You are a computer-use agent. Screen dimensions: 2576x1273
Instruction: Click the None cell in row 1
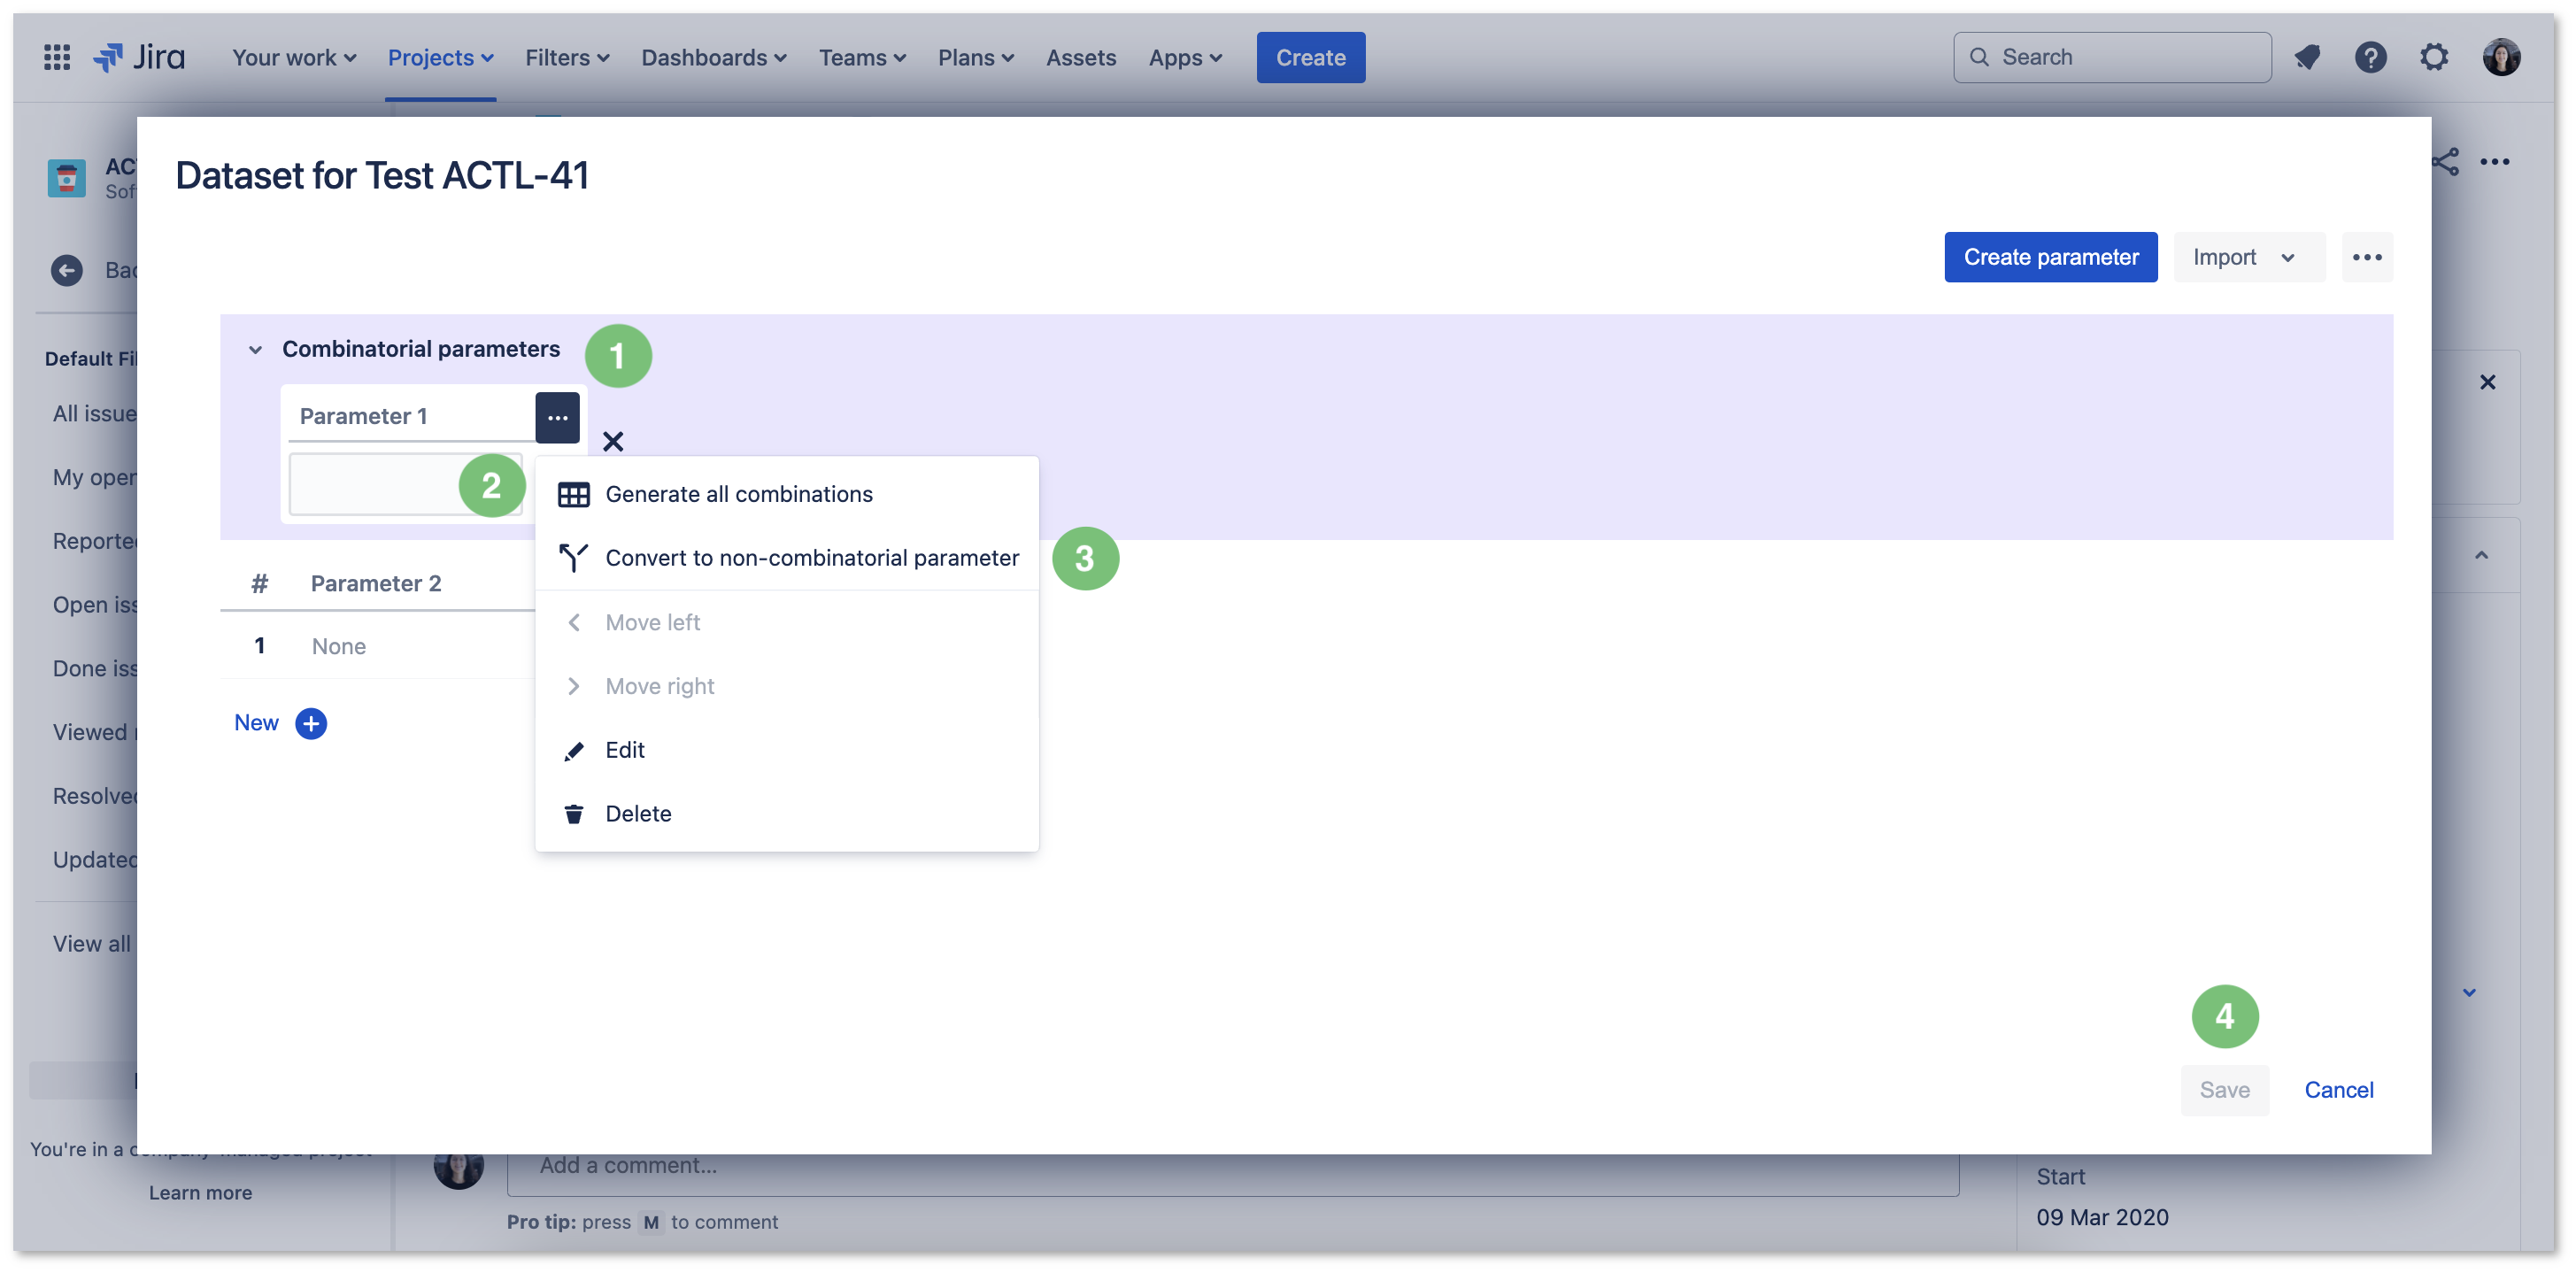(338, 647)
